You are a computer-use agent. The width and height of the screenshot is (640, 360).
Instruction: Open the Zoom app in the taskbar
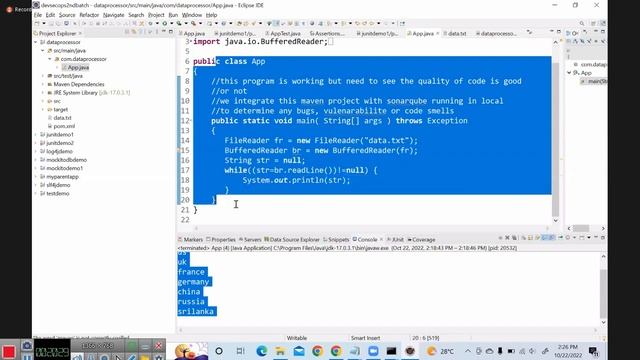373,351
